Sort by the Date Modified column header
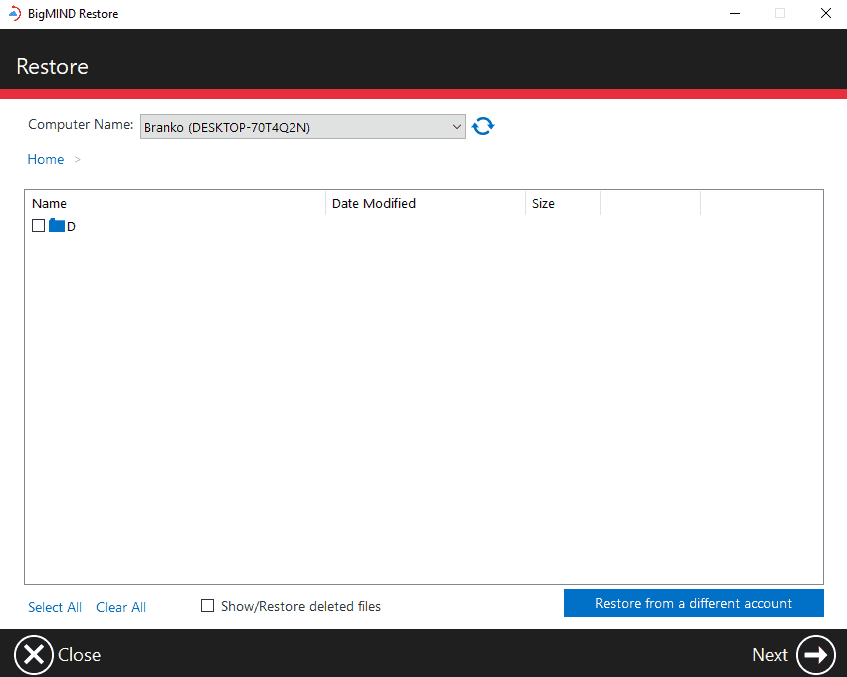The height and width of the screenshot is (677, 847). 426,203
